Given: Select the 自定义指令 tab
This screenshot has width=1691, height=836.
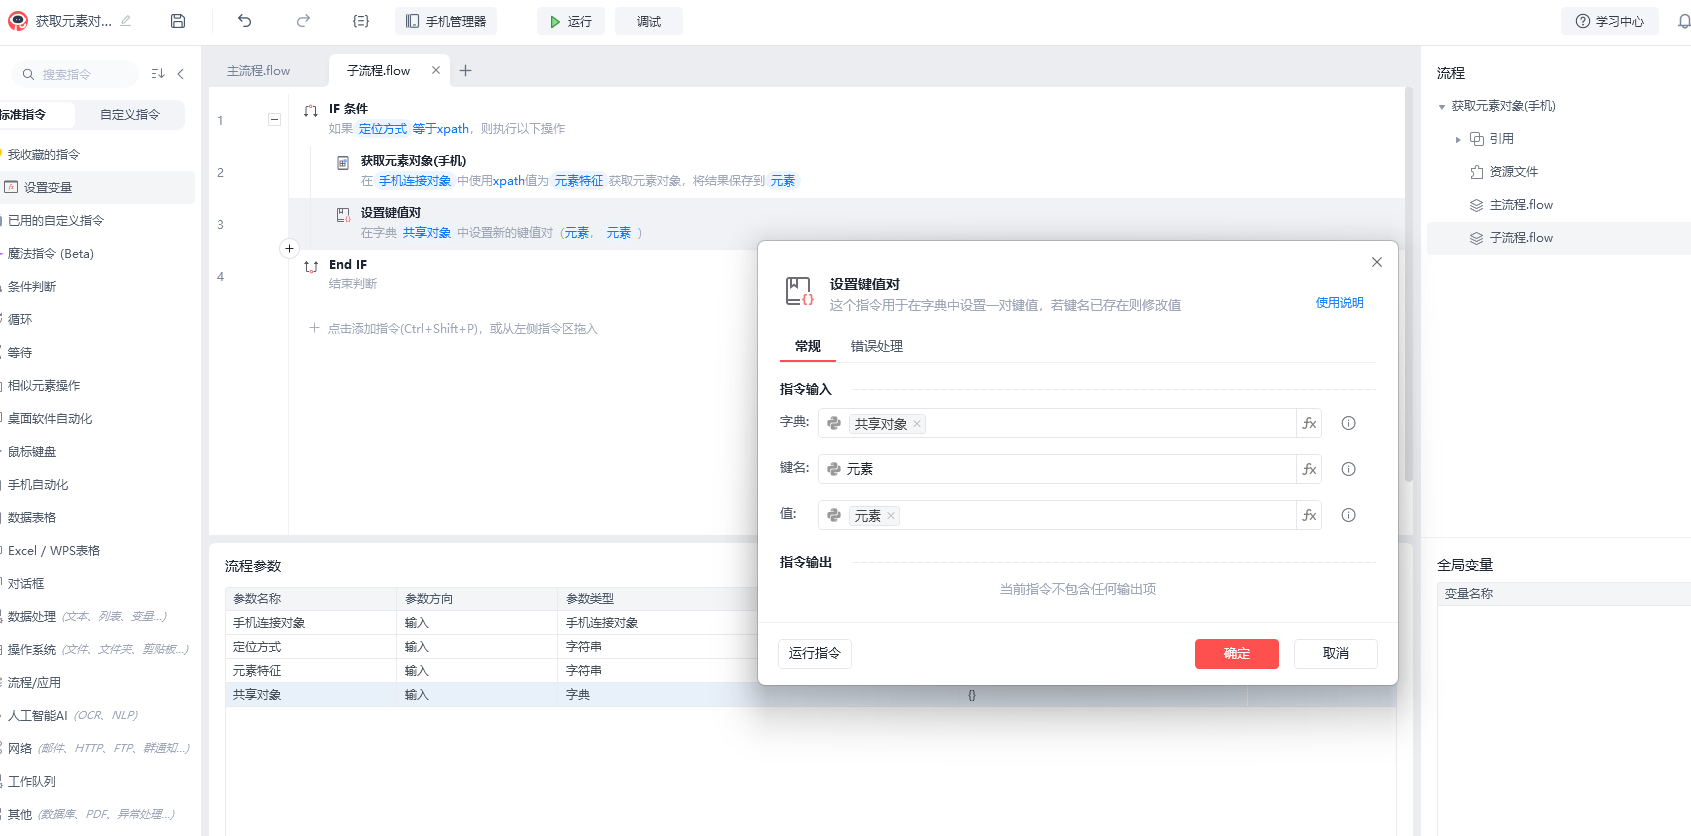Looking at the screenshot, I should (130, 115).
